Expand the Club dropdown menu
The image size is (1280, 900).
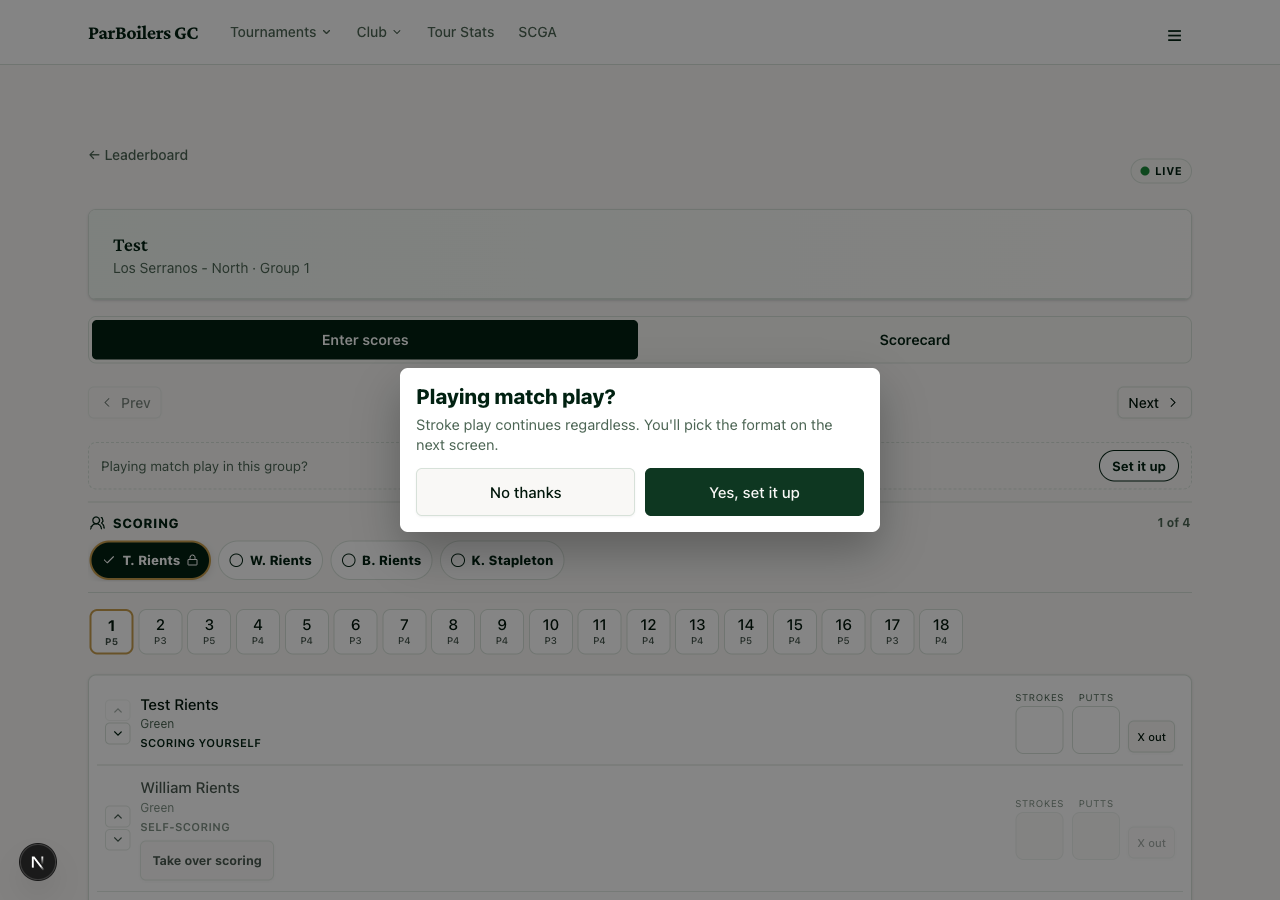click(x=378, y=32)
